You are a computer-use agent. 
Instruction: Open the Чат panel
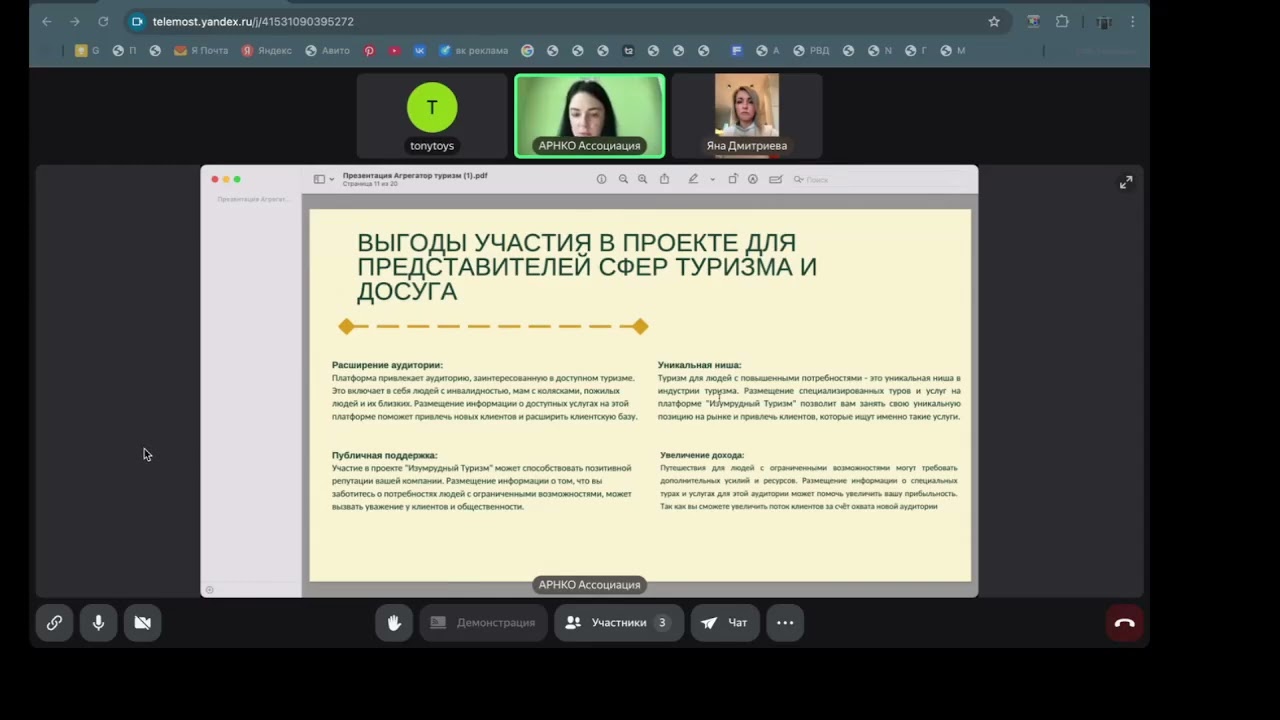[725, 622]
